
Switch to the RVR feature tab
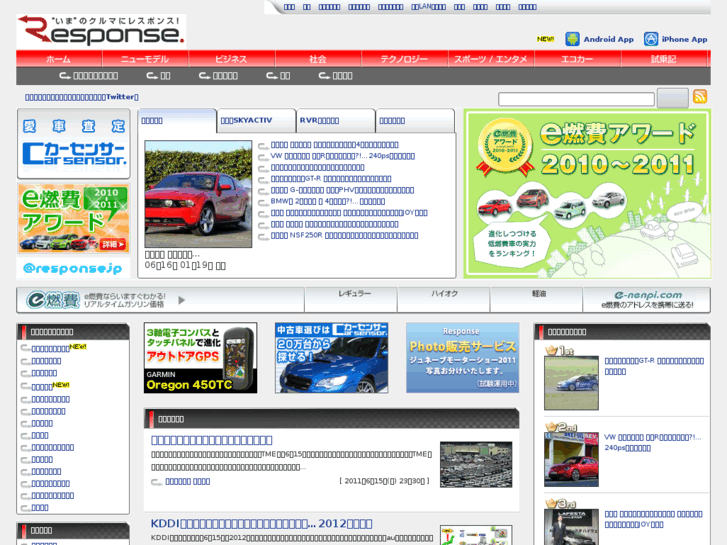335,121
